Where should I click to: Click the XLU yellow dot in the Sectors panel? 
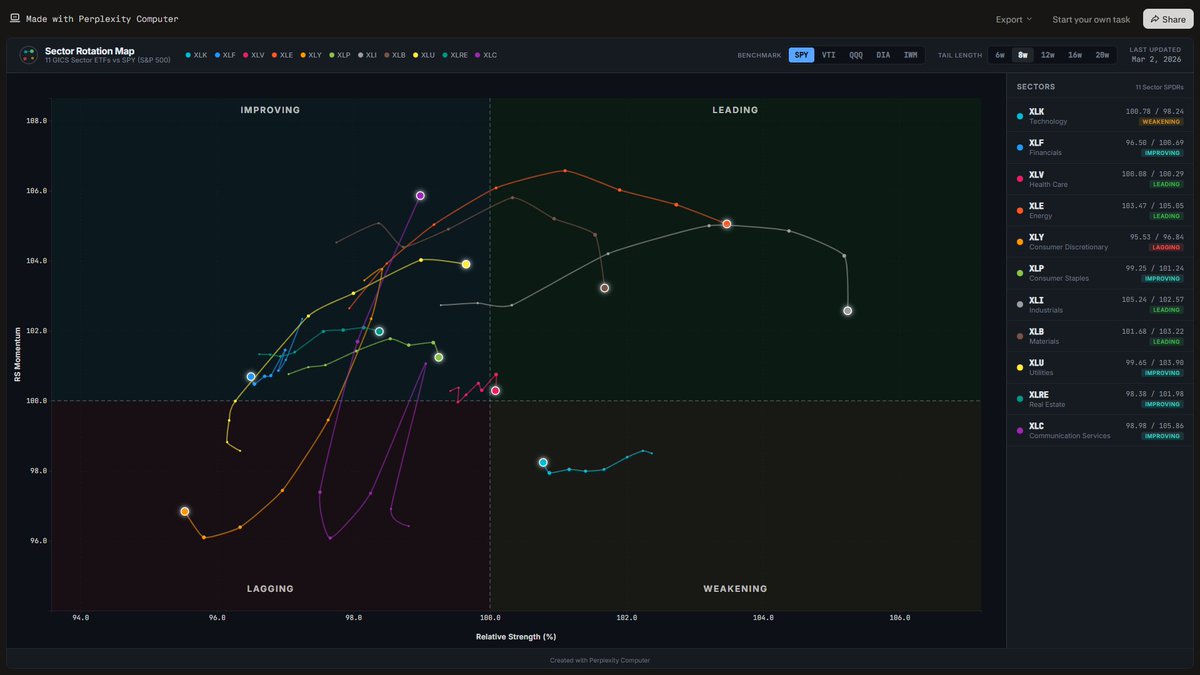(1019, 367)
